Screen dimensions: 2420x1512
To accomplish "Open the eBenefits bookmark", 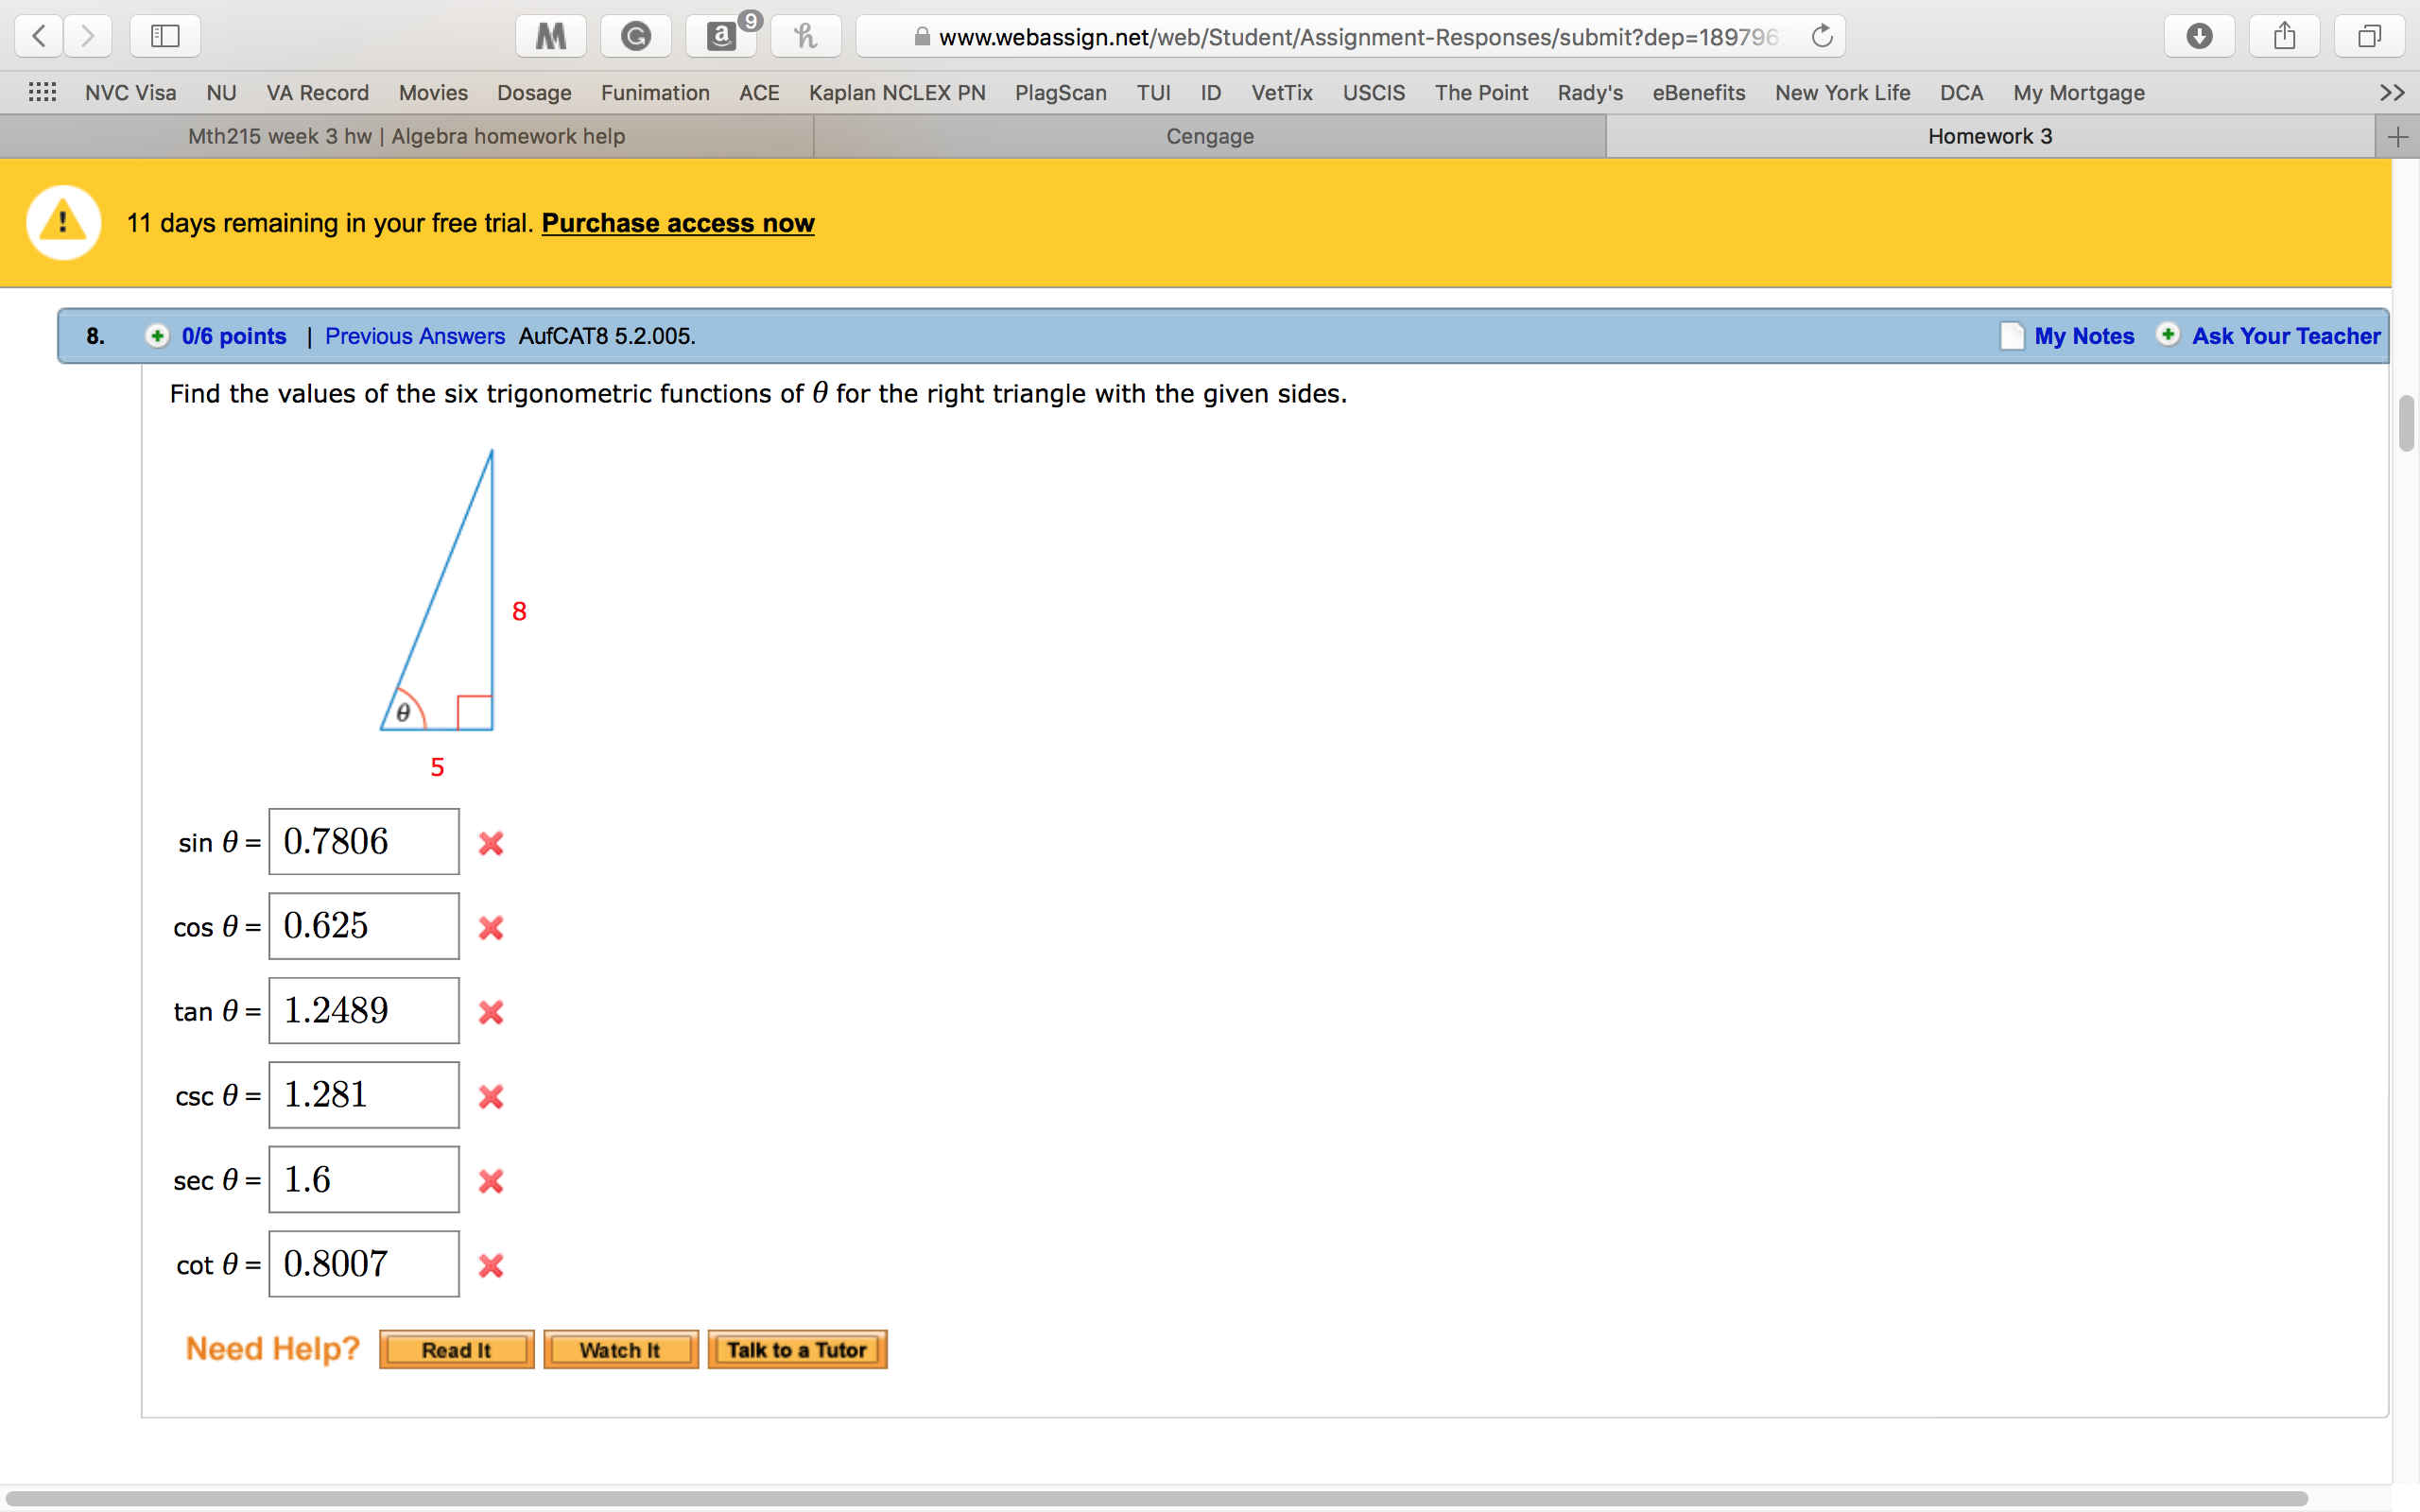I will coord(1699,93).
